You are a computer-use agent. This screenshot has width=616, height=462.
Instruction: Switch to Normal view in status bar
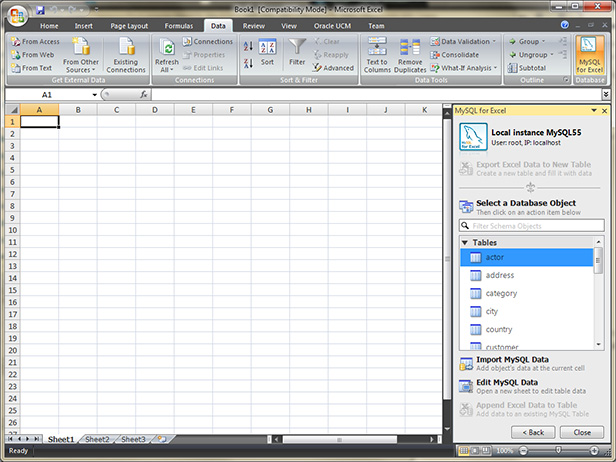(x=464, y=451)
